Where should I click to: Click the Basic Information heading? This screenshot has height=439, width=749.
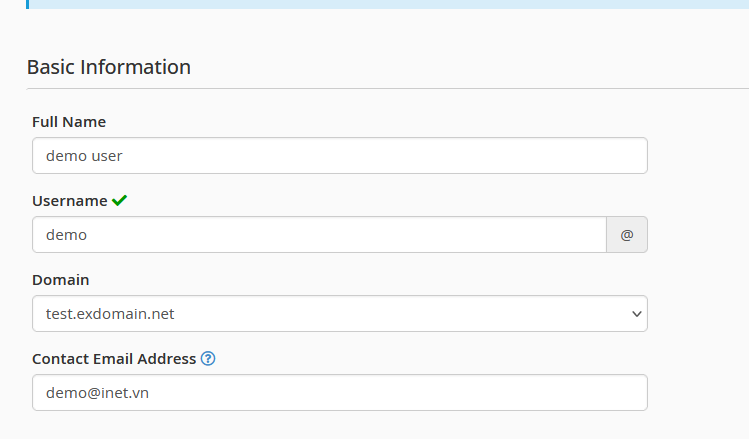109,67
